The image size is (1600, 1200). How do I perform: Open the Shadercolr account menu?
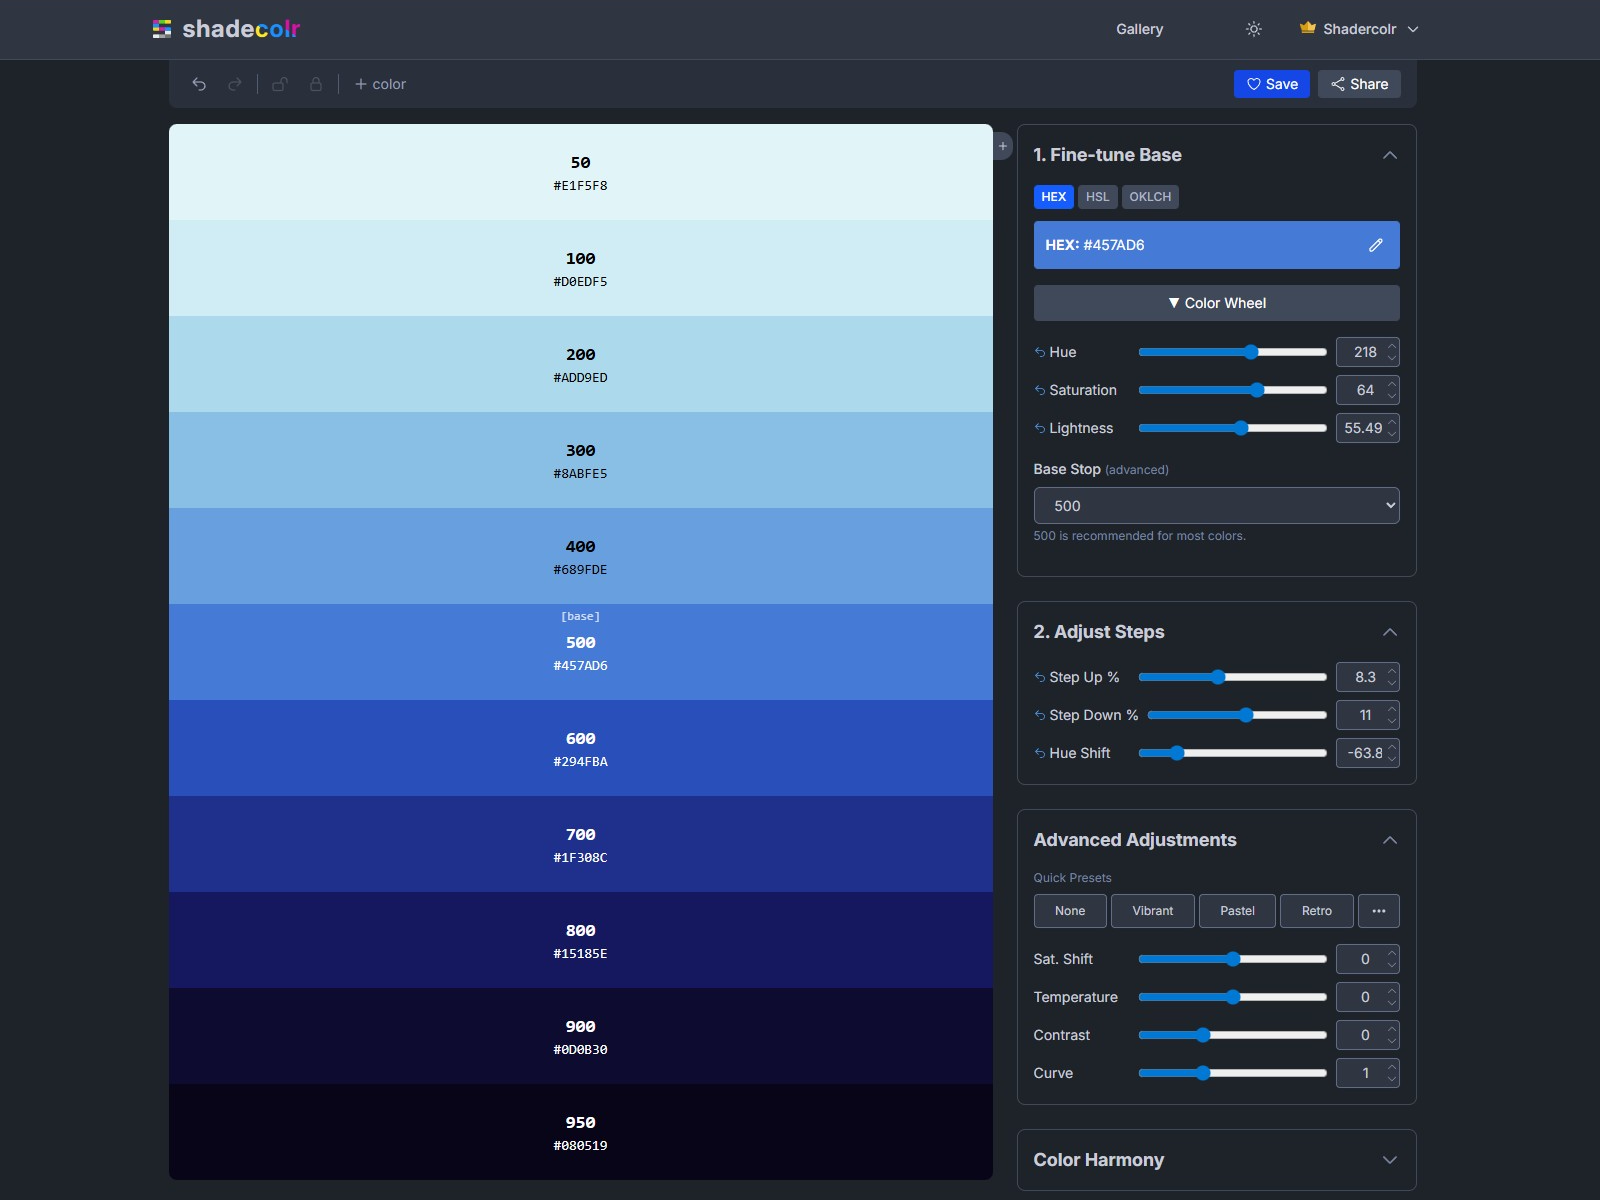tap(1359, 29)
